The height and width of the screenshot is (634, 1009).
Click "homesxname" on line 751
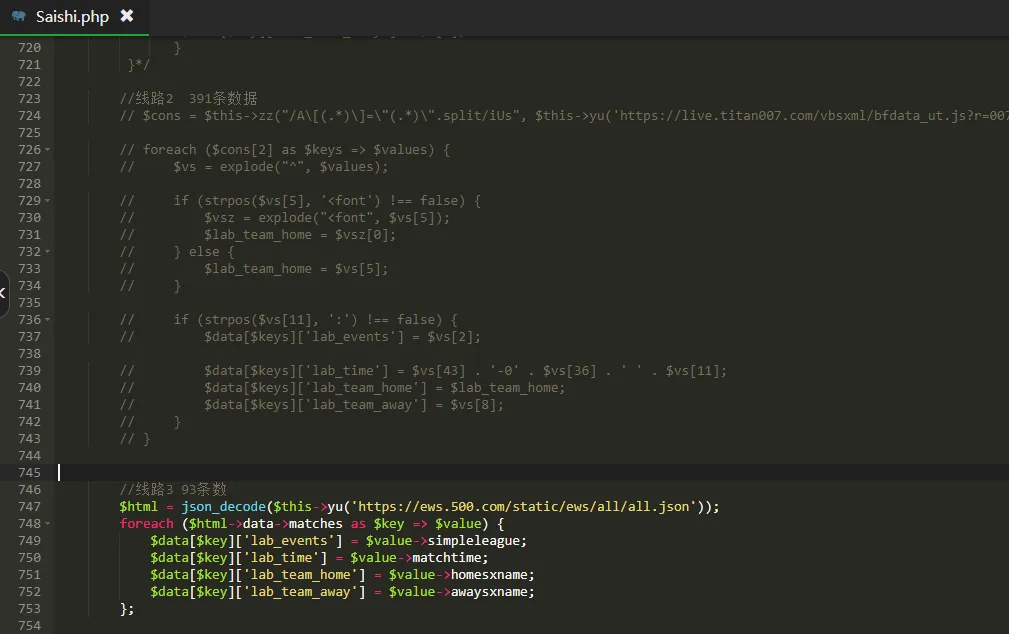coord(489,575)
